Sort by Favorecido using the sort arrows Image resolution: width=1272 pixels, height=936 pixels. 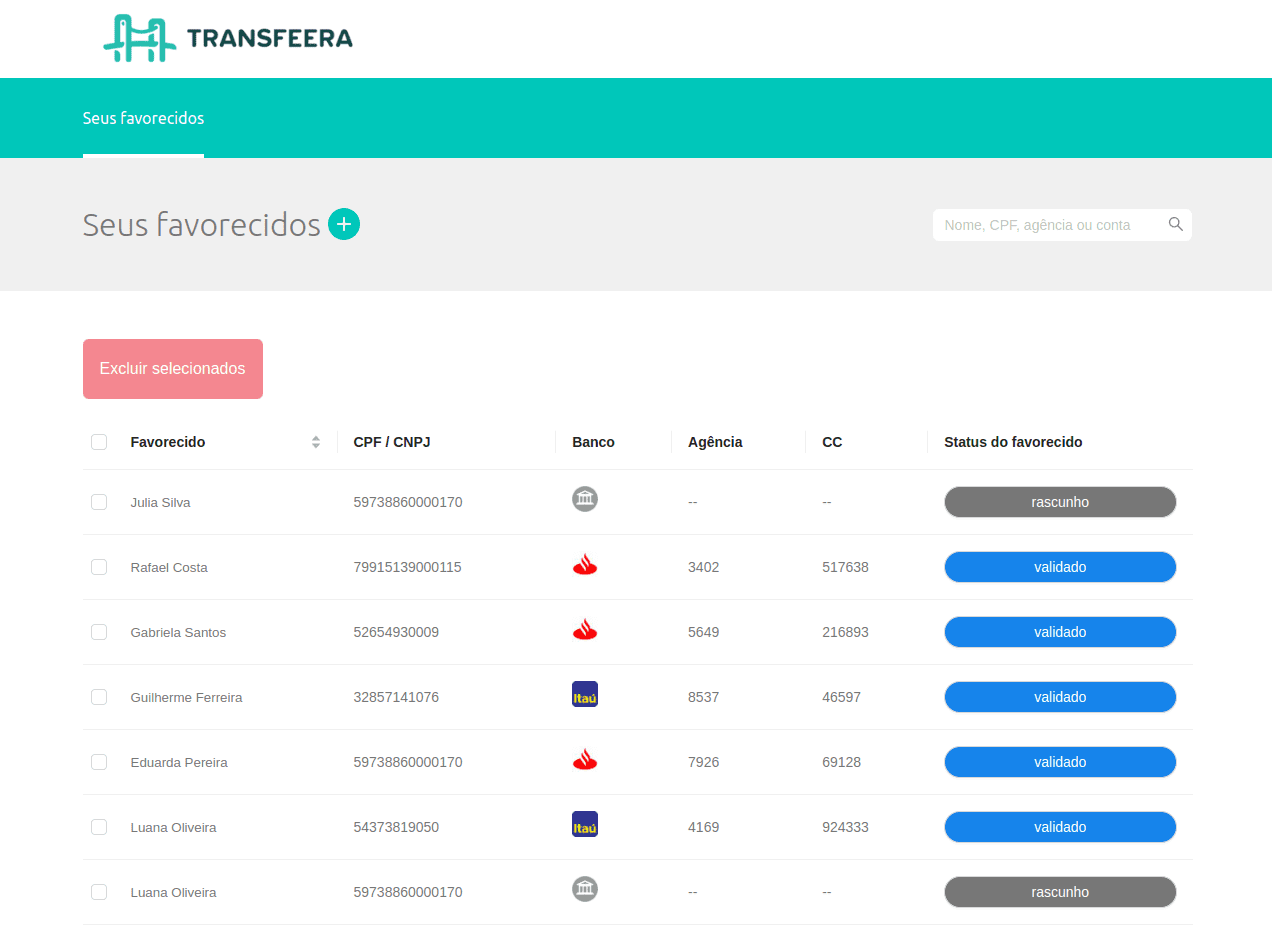click(316, 442)
